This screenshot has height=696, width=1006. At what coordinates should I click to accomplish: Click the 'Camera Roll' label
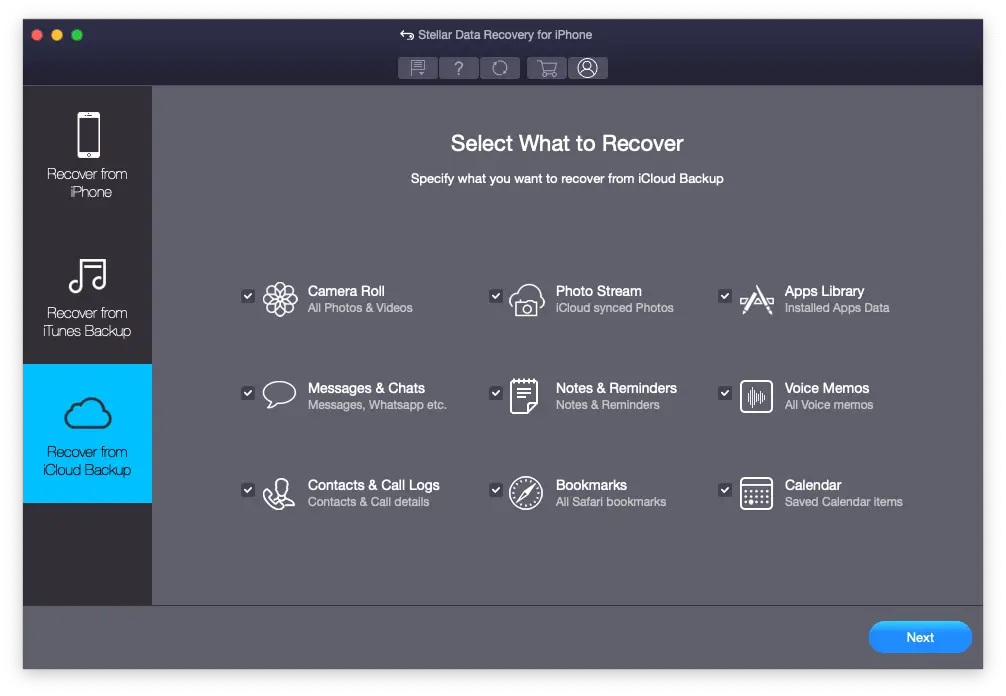tap(346, 291)
